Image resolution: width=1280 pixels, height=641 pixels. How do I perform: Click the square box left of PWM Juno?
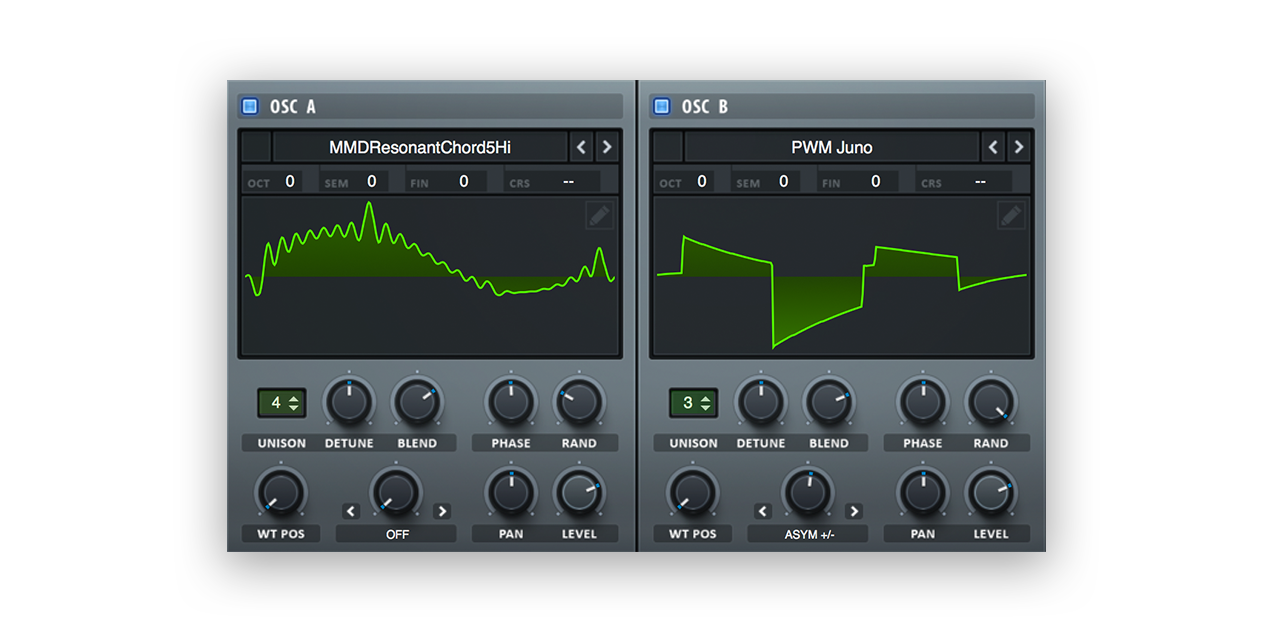pos(669,147)
